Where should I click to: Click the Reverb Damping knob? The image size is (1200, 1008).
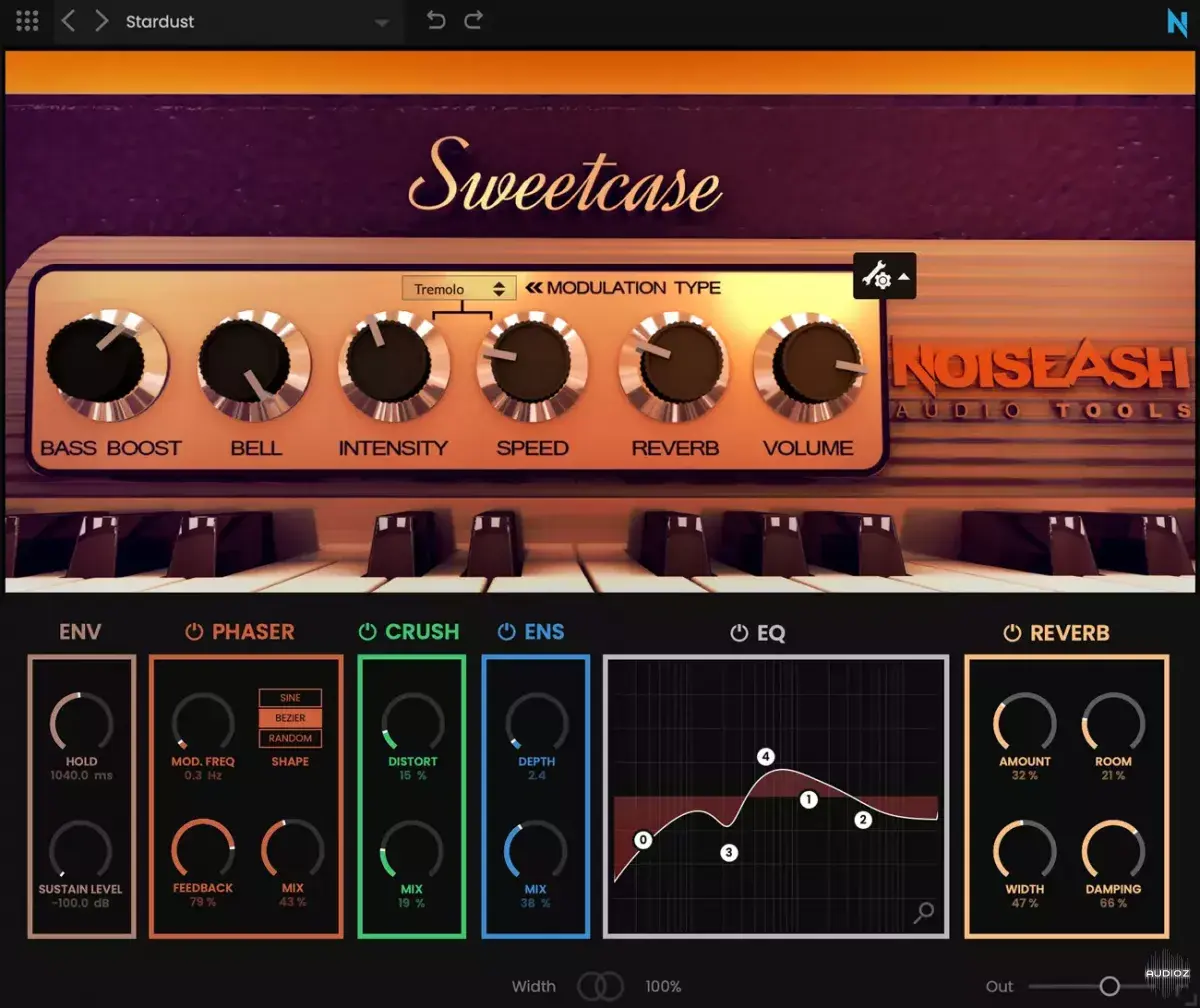coord(1113,849)
